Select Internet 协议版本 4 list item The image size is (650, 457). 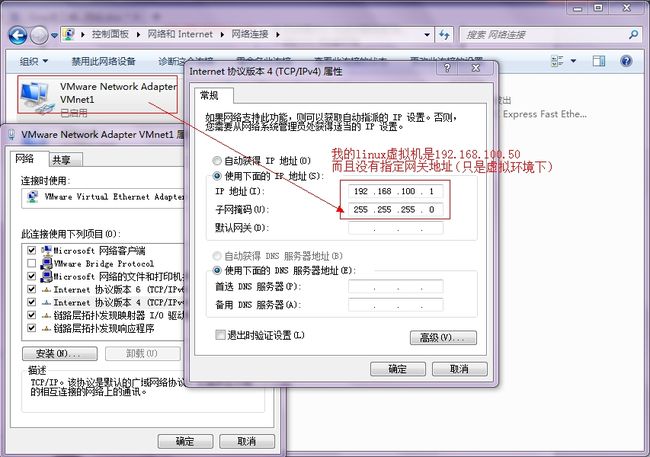112,302
